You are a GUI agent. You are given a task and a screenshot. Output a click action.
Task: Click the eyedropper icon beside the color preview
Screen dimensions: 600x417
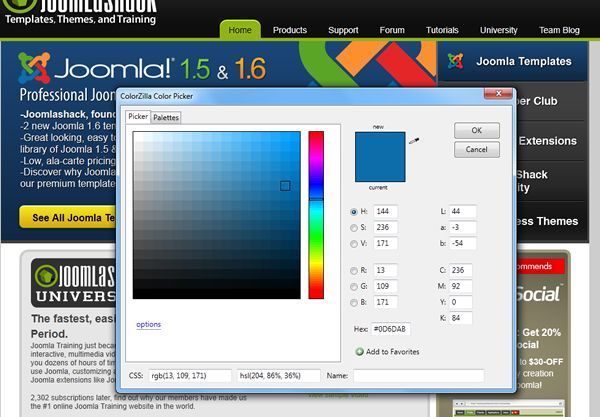(x=414, y=141)
